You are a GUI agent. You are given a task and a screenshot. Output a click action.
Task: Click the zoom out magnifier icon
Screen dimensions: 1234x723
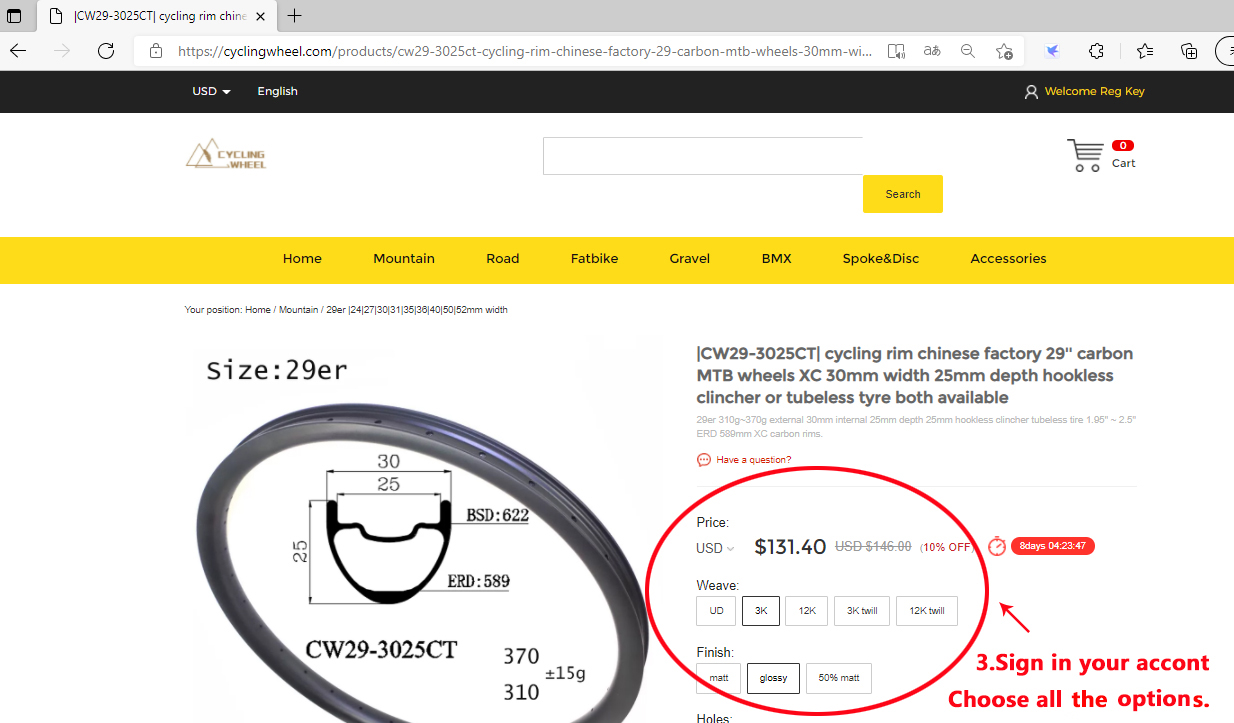pyautogui.click(x=968, y=51)
